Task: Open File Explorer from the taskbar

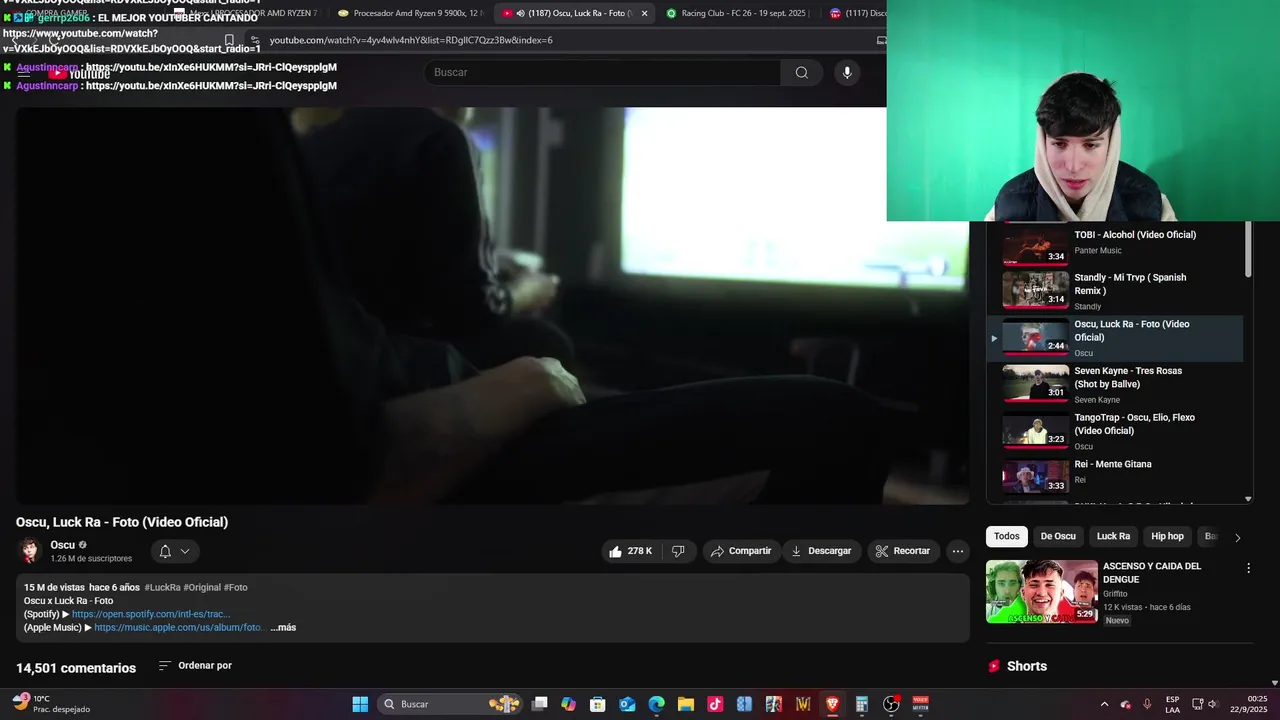Action: 686,704
